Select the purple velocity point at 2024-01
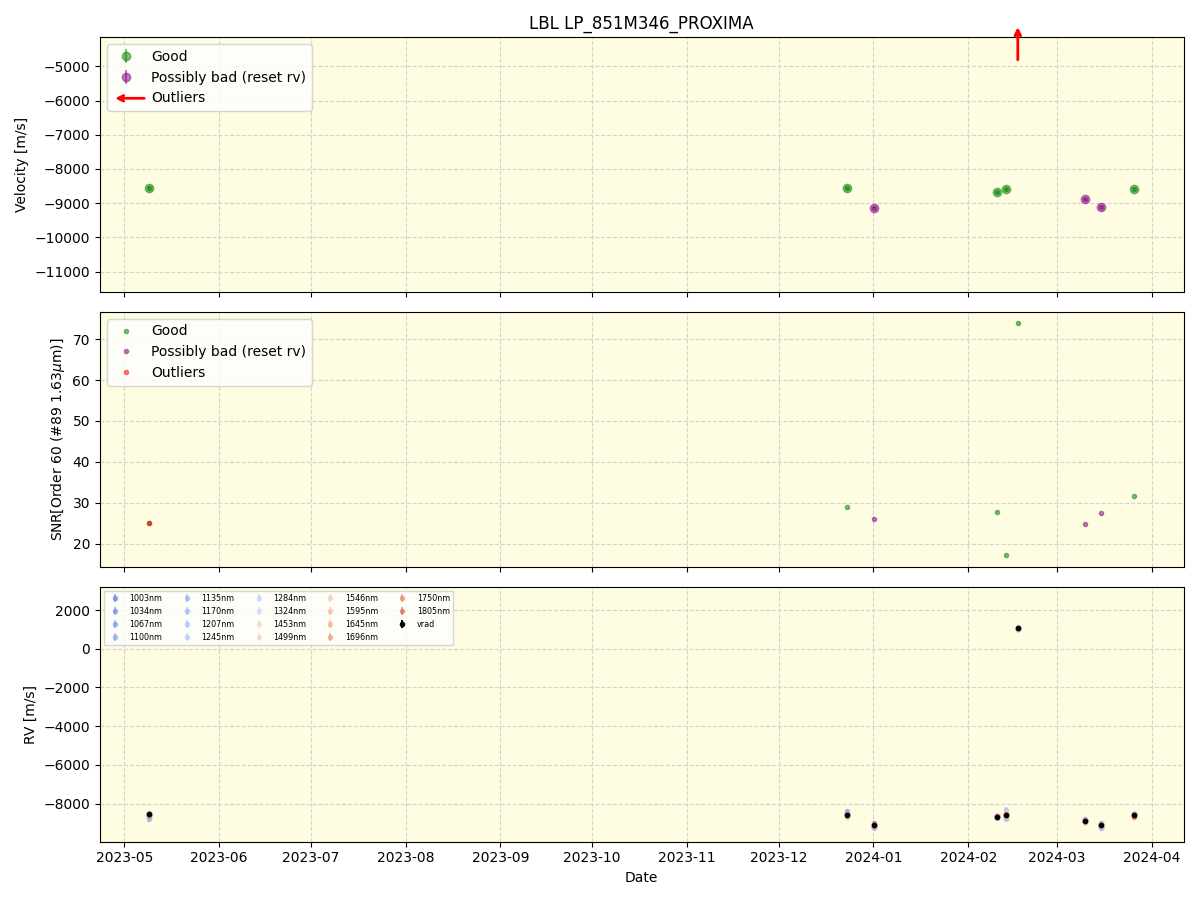The height and width of the screenshot is (900, 1200). coord(874,208)
